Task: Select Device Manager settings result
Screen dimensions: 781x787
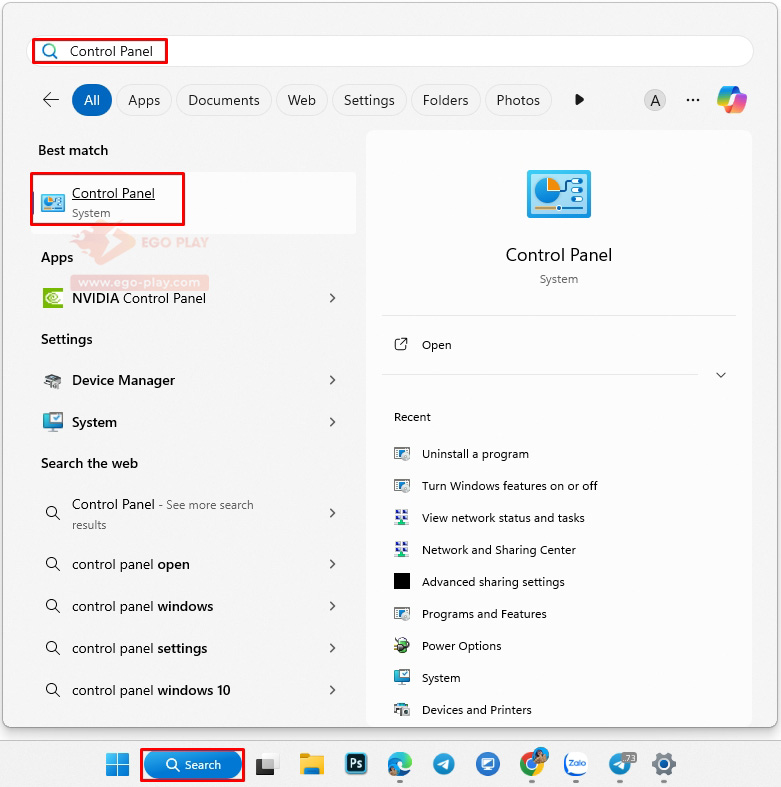Action: coord(123,380)
